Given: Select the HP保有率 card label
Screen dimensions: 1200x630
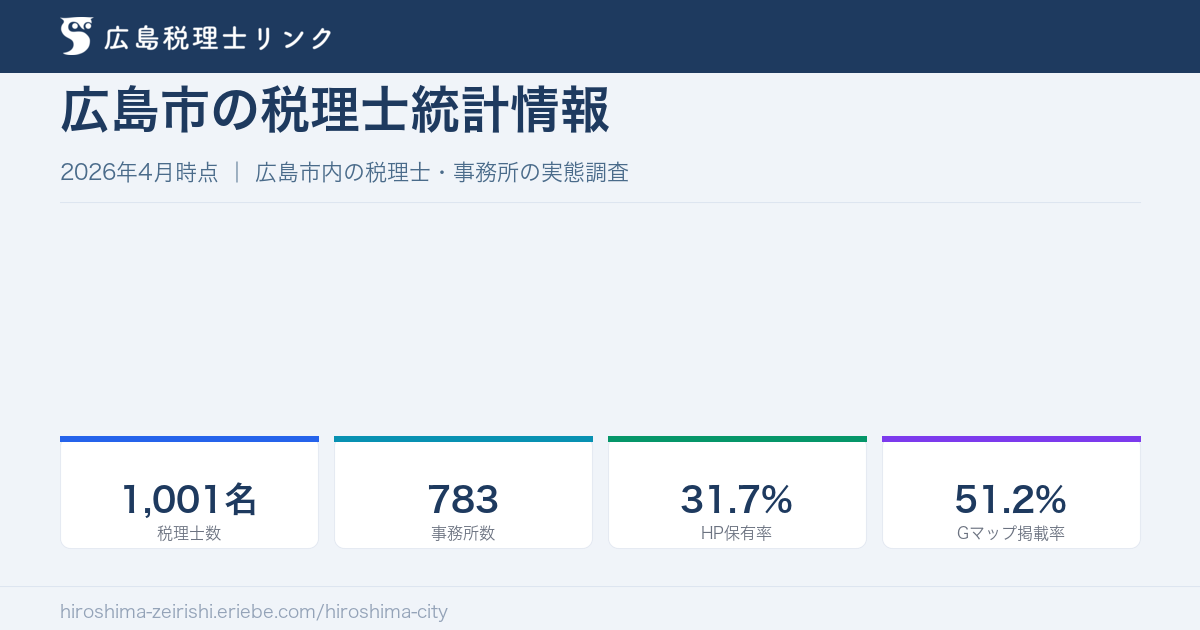Looking at the screenshot, I should click(x=737, y=533).
